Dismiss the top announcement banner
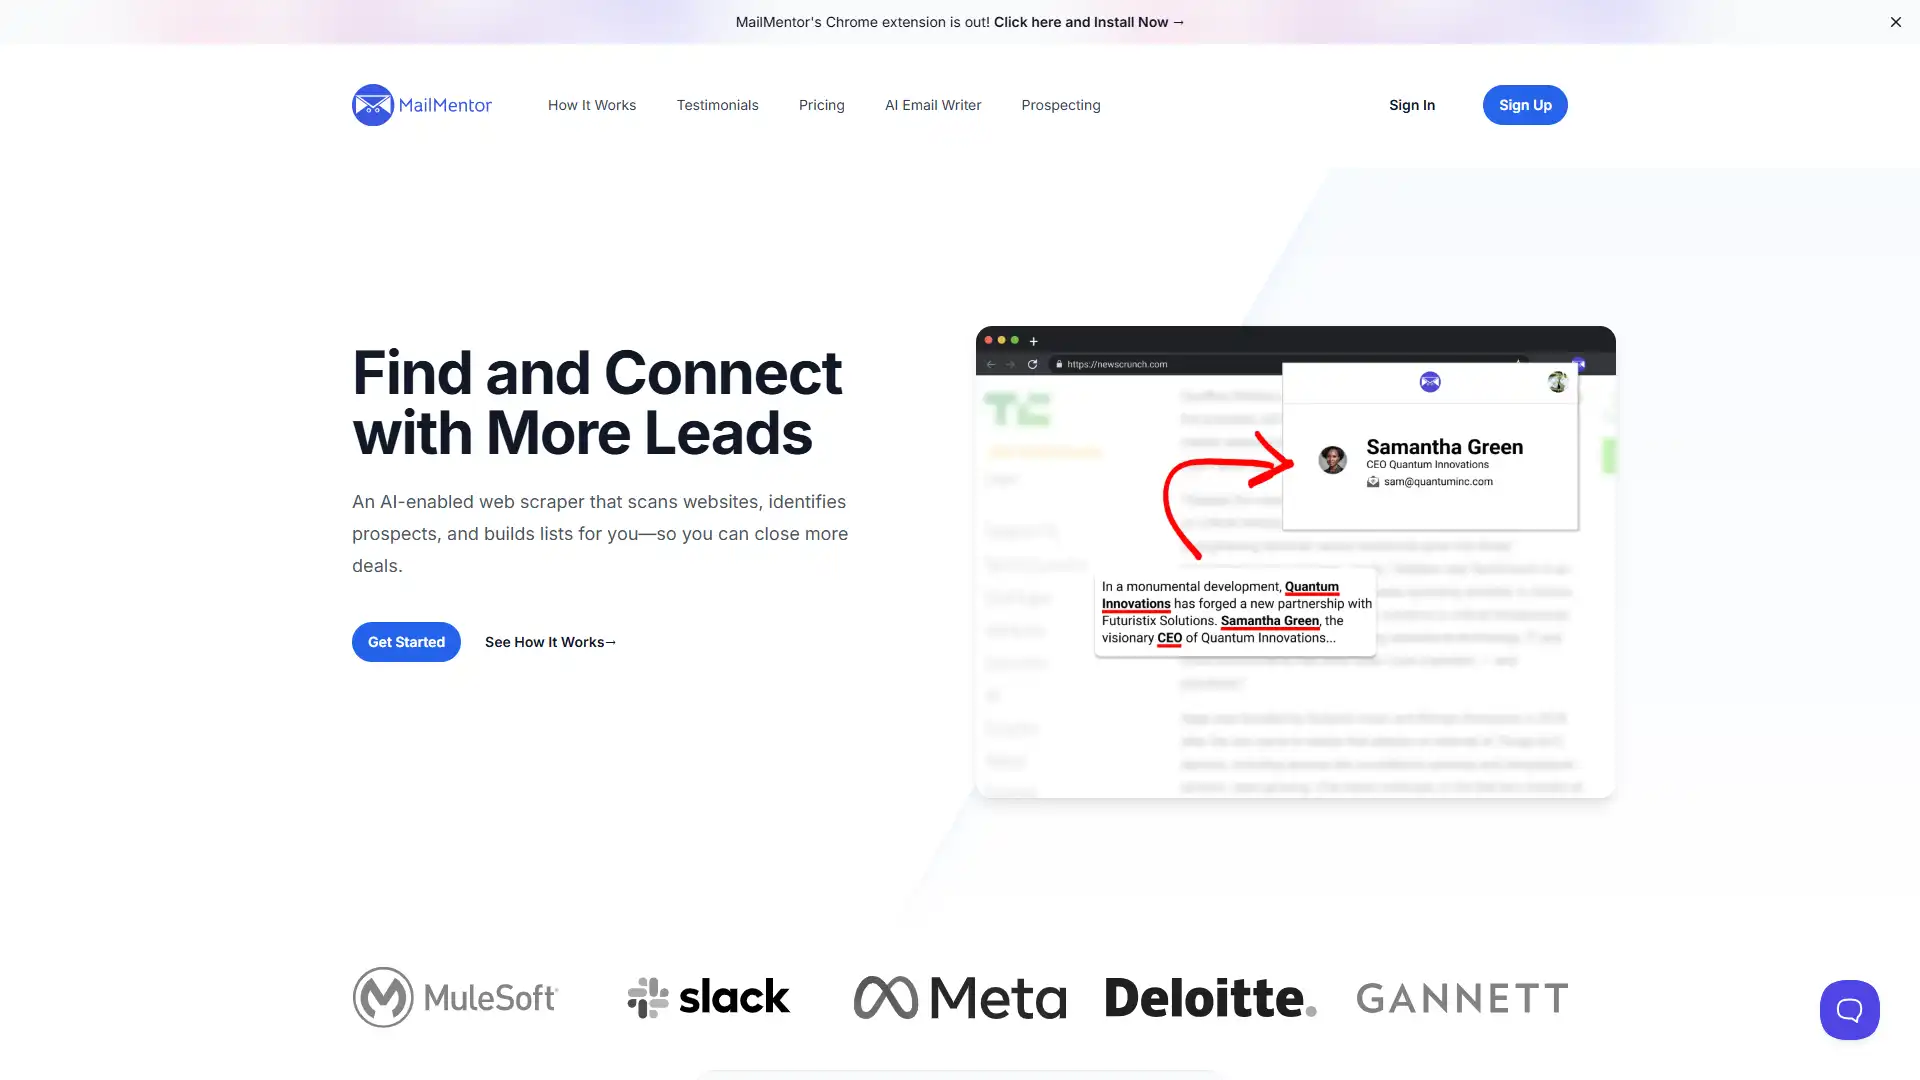 coord(1892,21)
